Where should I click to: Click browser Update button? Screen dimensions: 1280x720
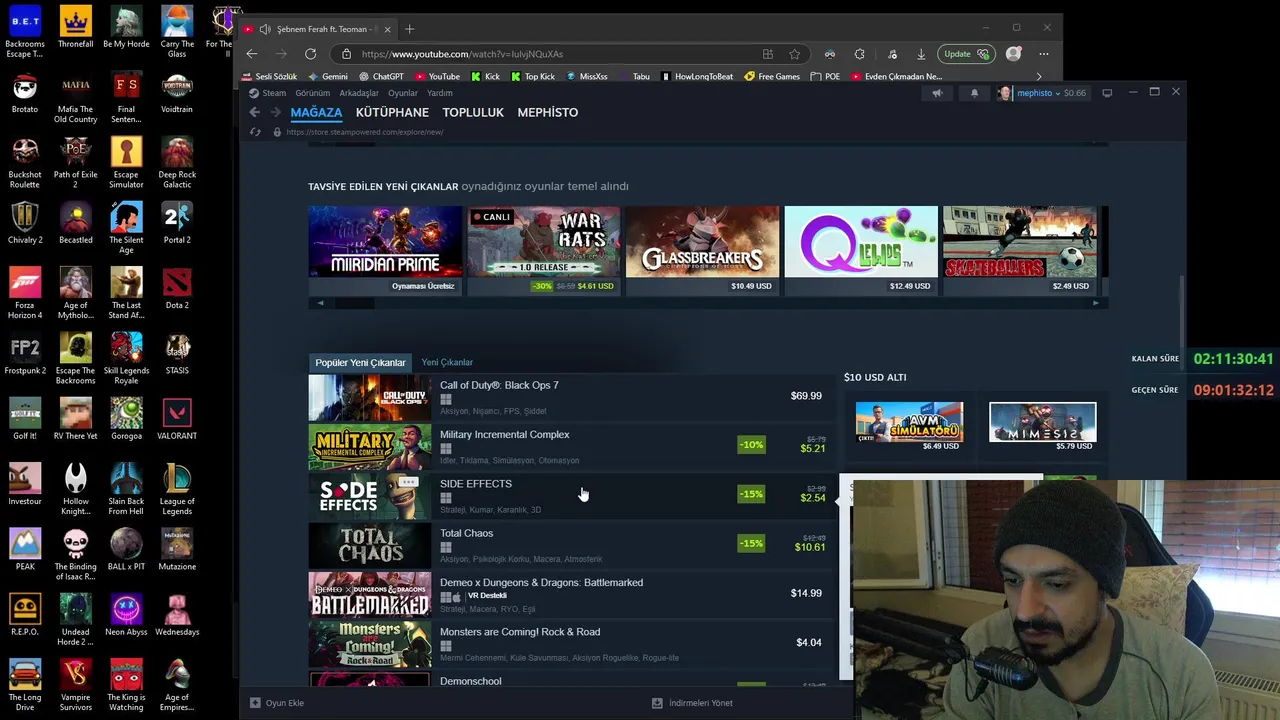coord(964,54)
